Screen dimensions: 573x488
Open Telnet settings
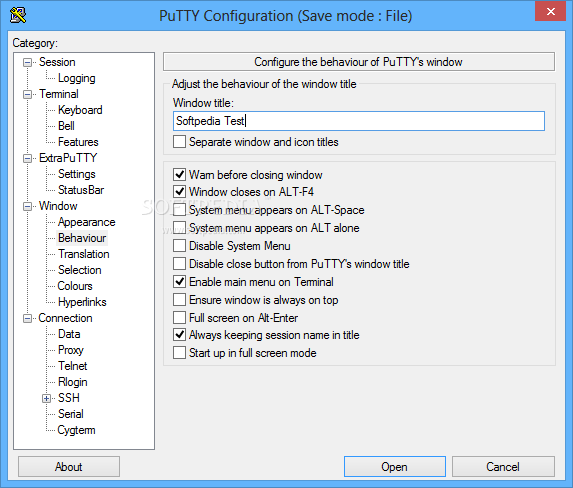pos(73,366)
